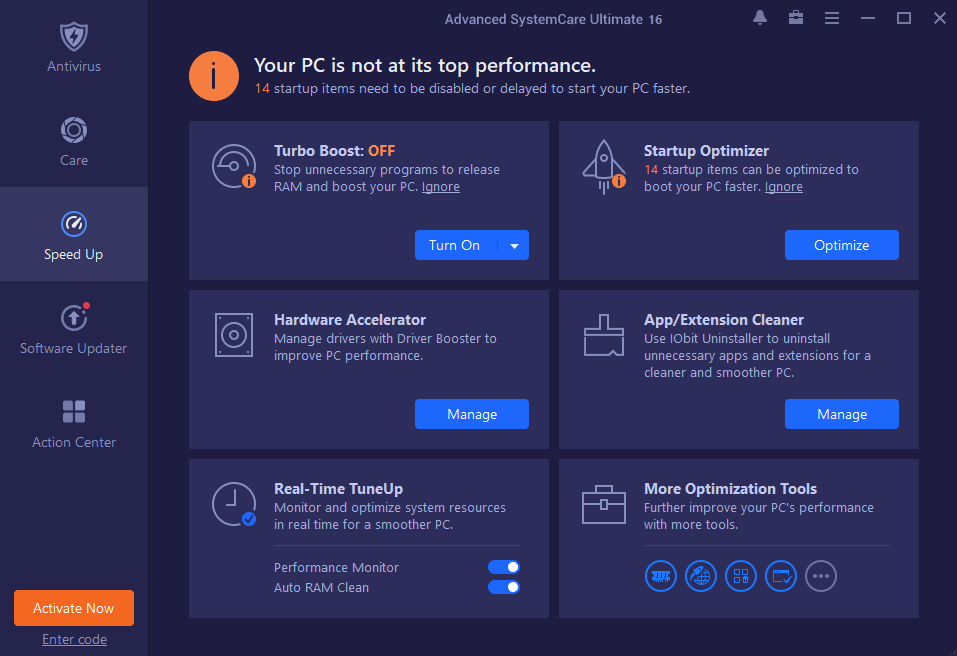Viewport: 957px width, 656px height.
Task: Click the Activate Now button
Action: [x=74, y=608]
